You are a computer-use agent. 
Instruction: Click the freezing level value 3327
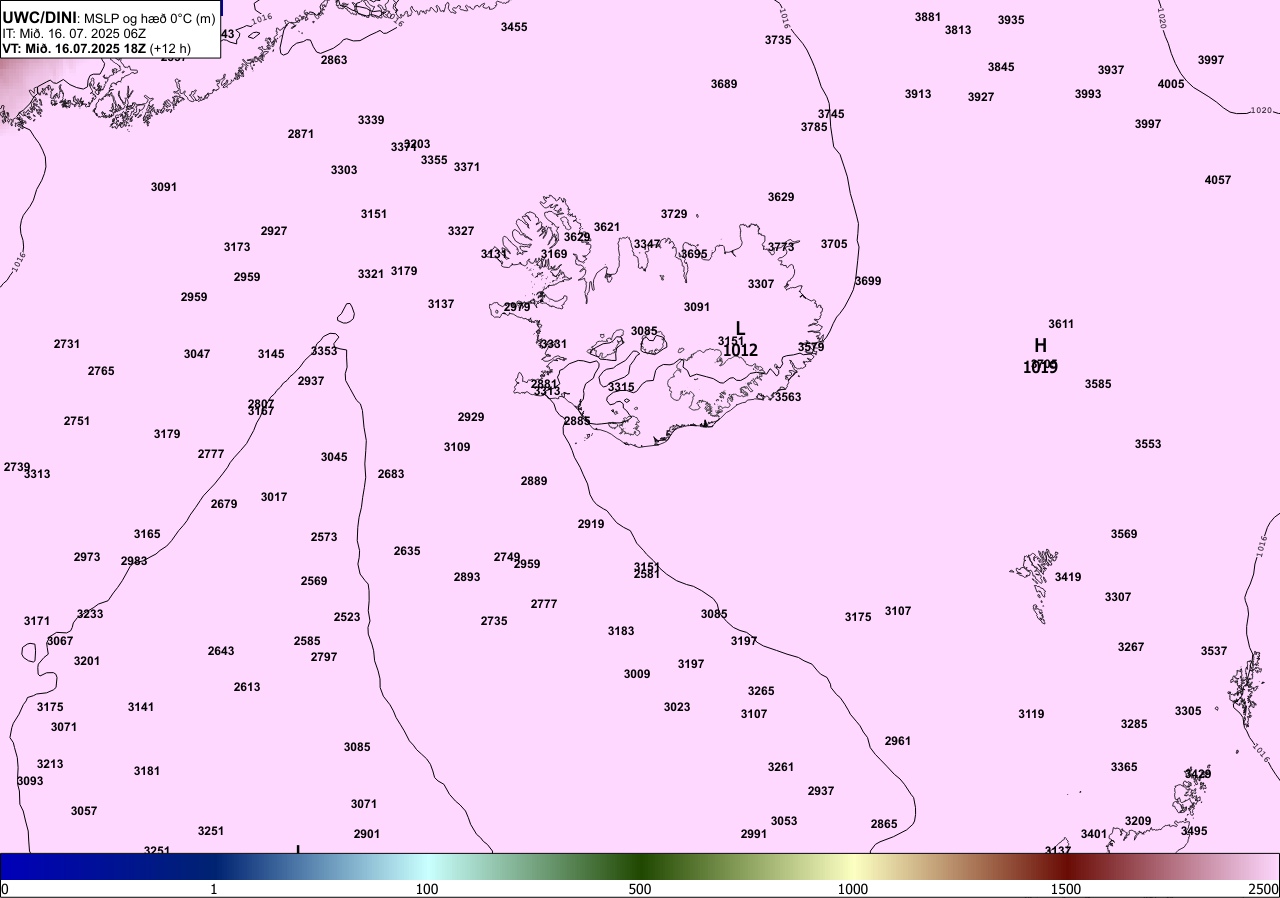461,231
